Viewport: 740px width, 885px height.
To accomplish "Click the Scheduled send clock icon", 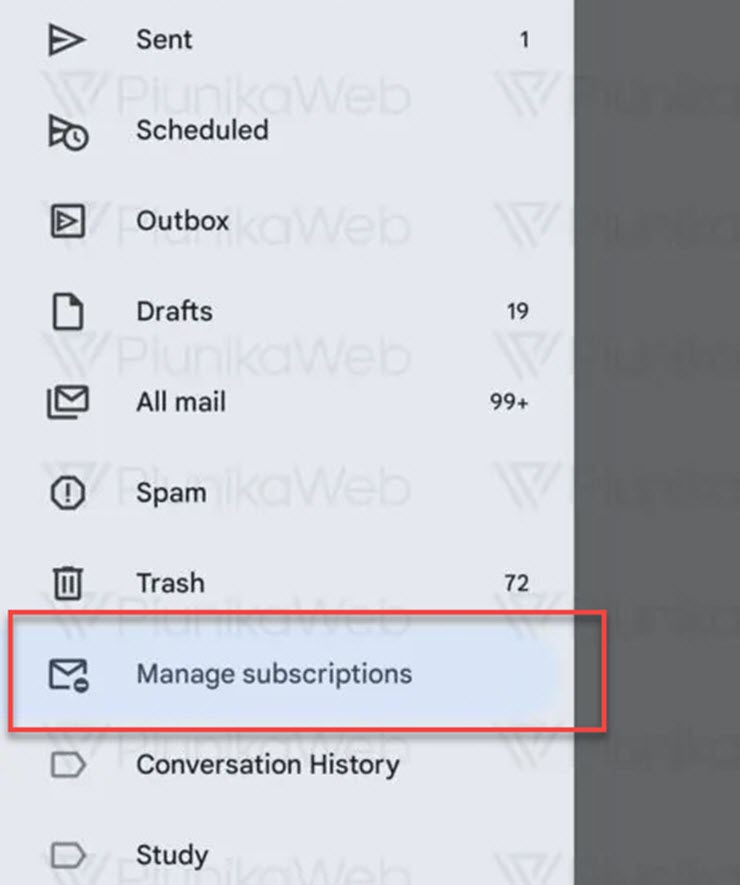I will click(x=68, y=132).
